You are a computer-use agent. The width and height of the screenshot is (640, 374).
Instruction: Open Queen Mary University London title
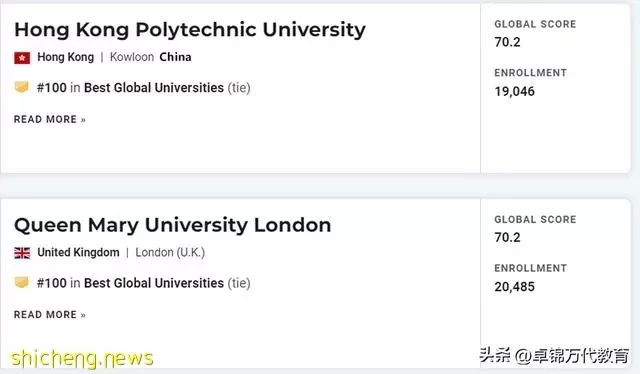pyautogui.click(x=172, y=226)
